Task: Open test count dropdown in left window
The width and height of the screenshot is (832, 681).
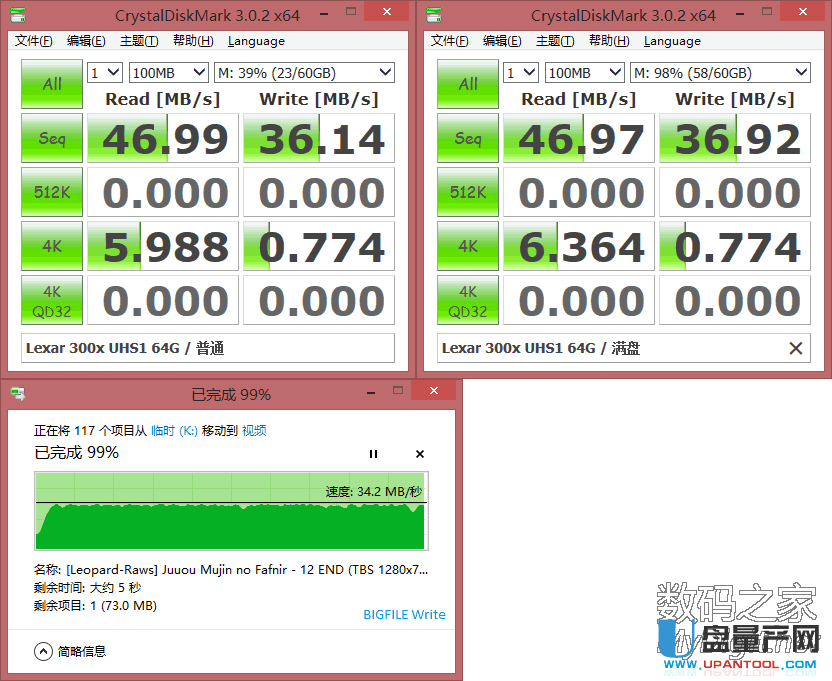Action: pos(105,73)
